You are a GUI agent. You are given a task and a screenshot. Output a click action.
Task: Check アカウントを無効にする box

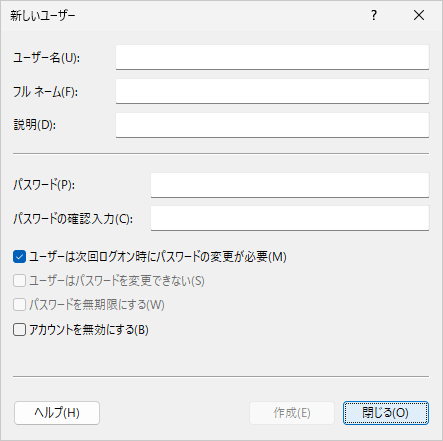[x=19, y=330]
